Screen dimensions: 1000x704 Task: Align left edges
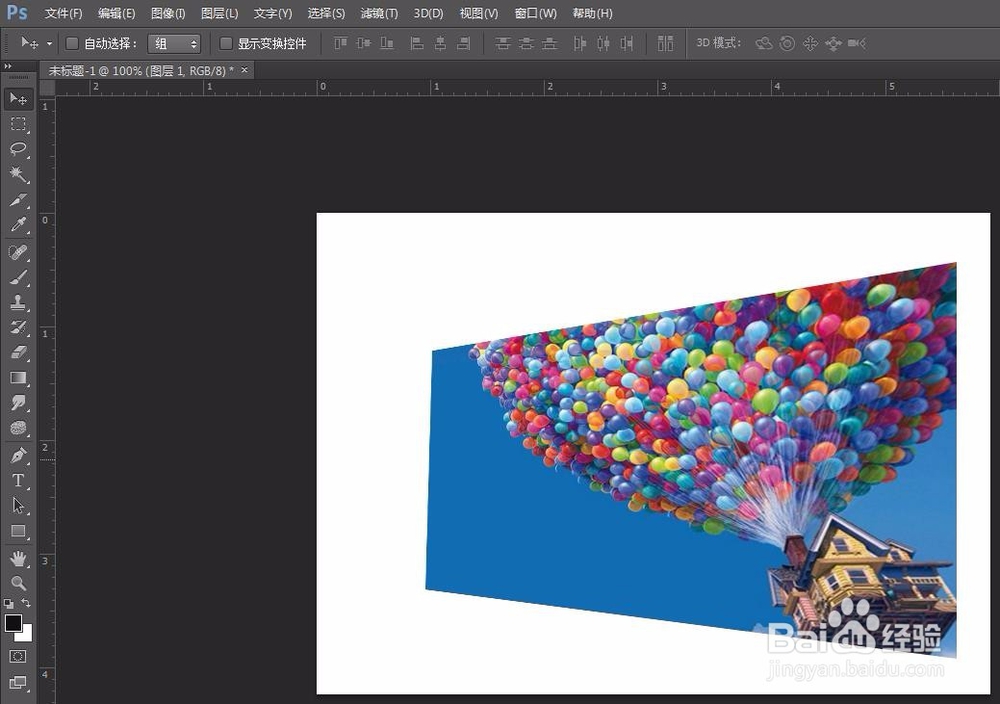coord(417,43)
